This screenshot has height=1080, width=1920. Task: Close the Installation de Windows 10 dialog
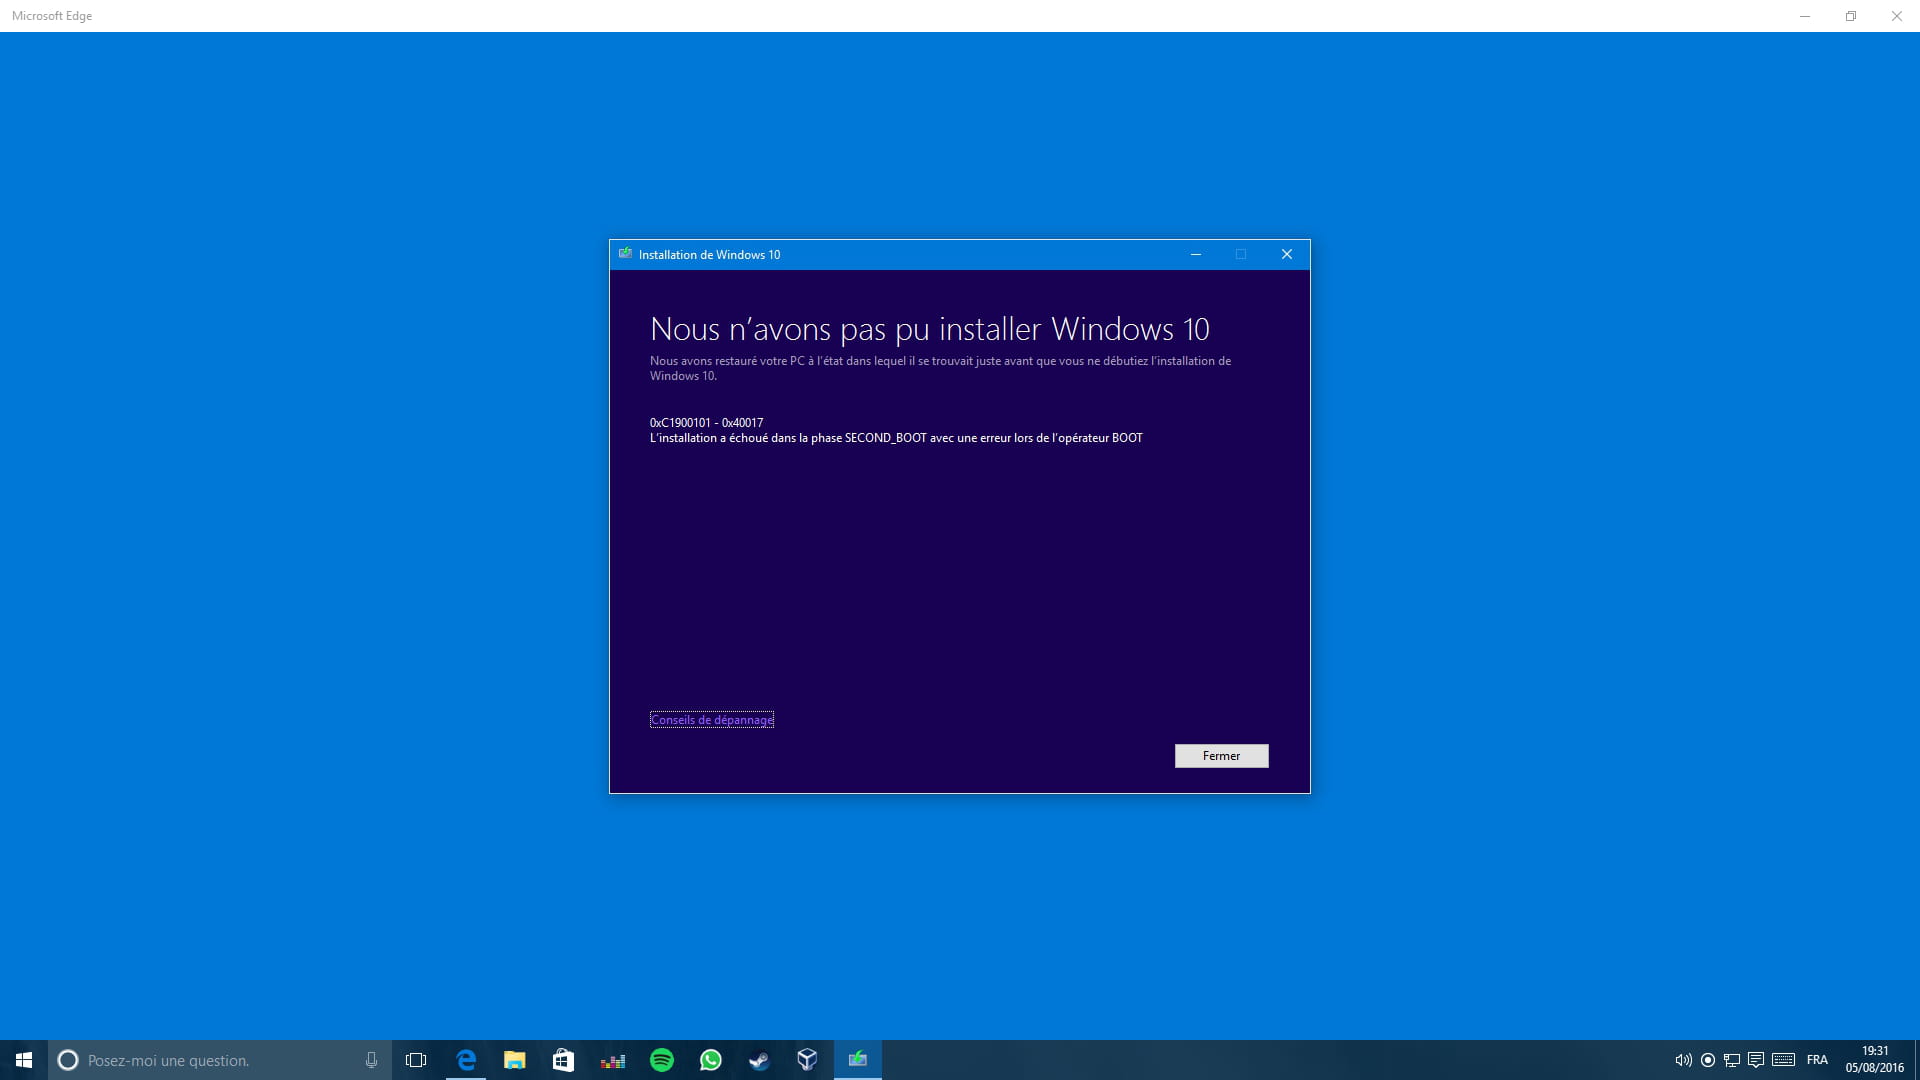click(x=1287, y=254)
